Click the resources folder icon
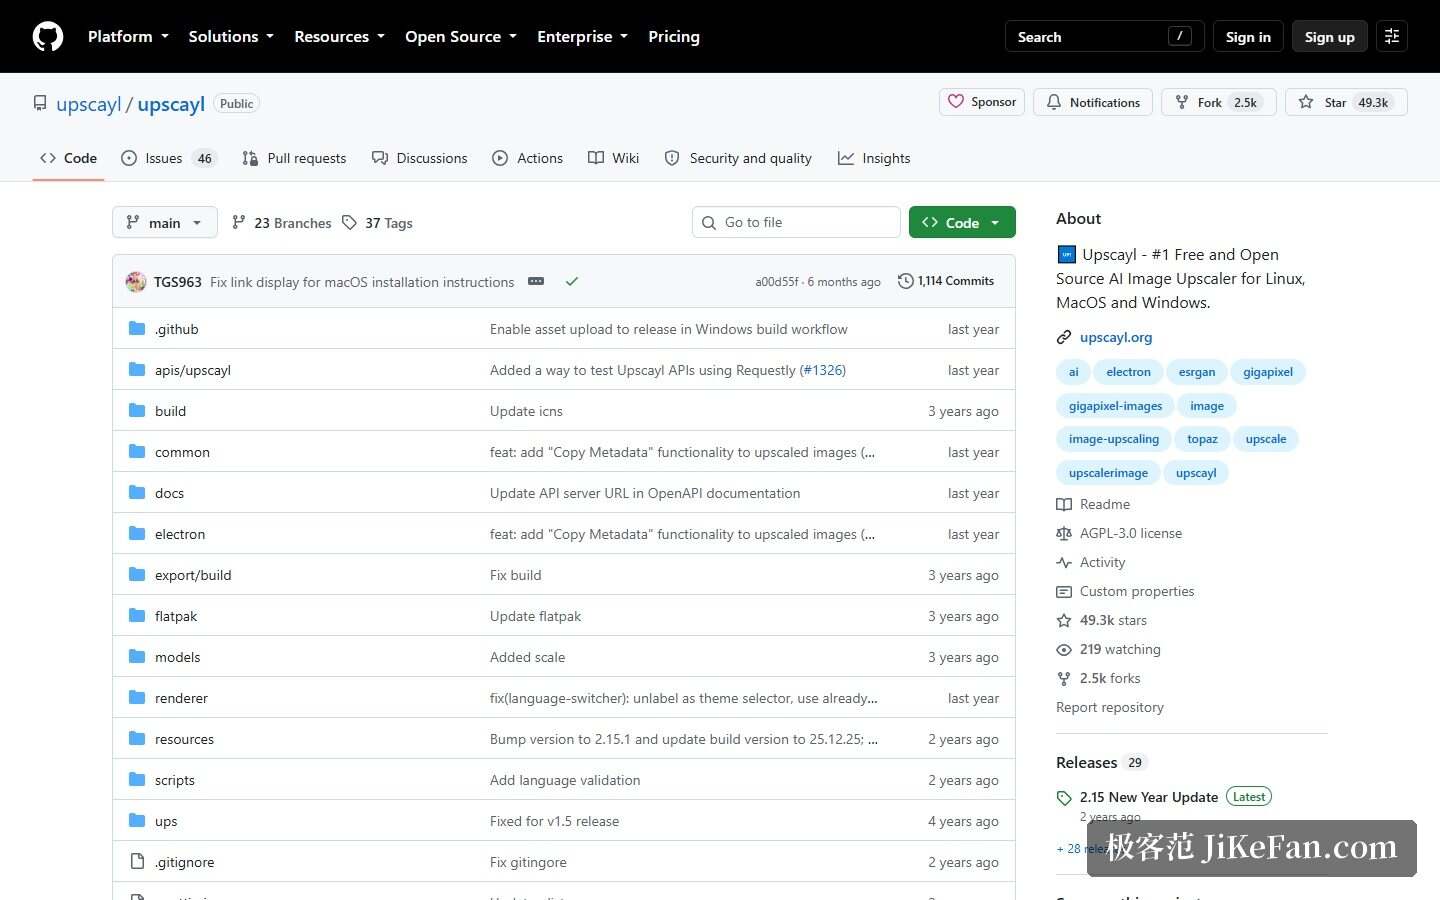1440x900 pixels. tap(137, 738)
